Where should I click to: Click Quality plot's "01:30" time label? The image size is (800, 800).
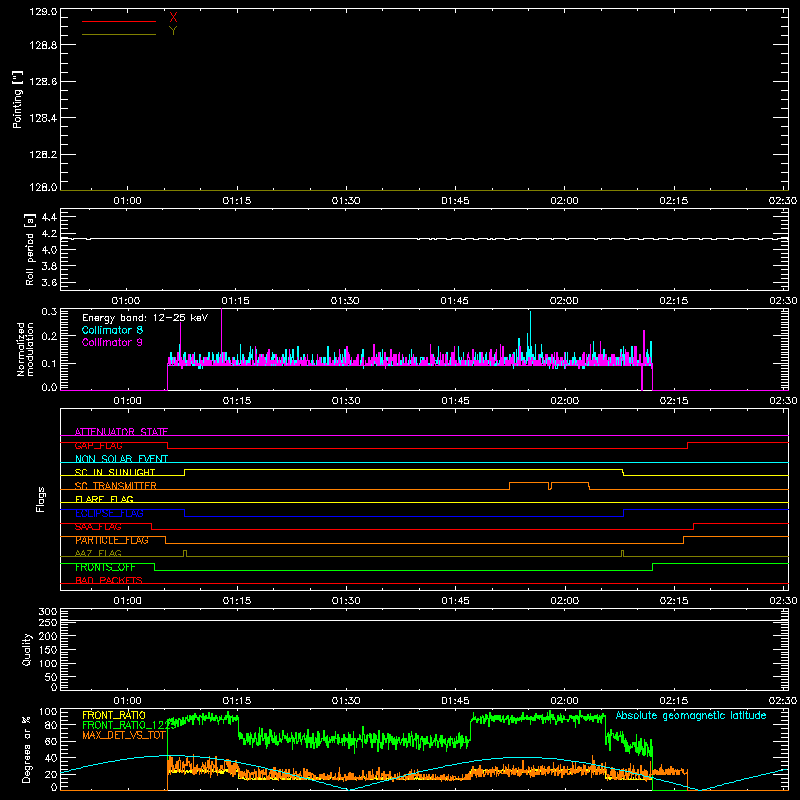coord(346,701)
